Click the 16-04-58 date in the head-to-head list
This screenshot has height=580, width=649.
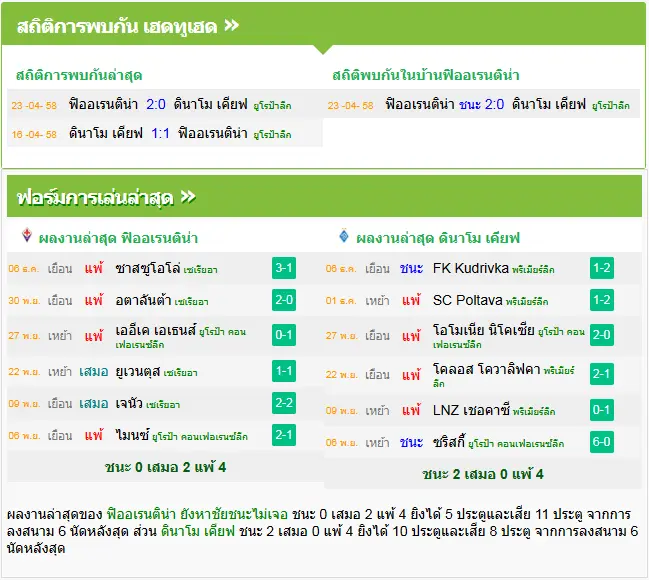[34, 135]
